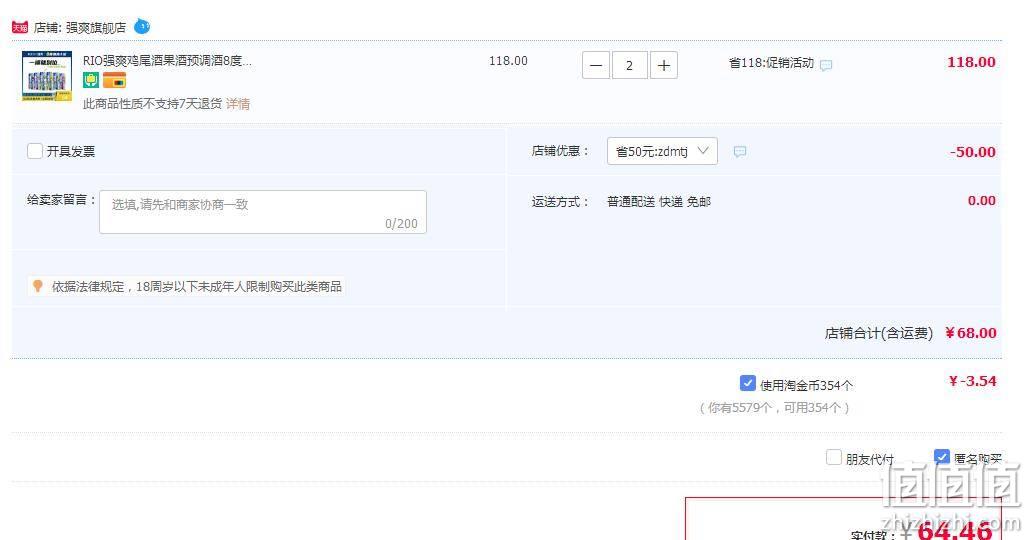Uncheck the 使用淘金币354个 checkbox

tap(748, 383)
